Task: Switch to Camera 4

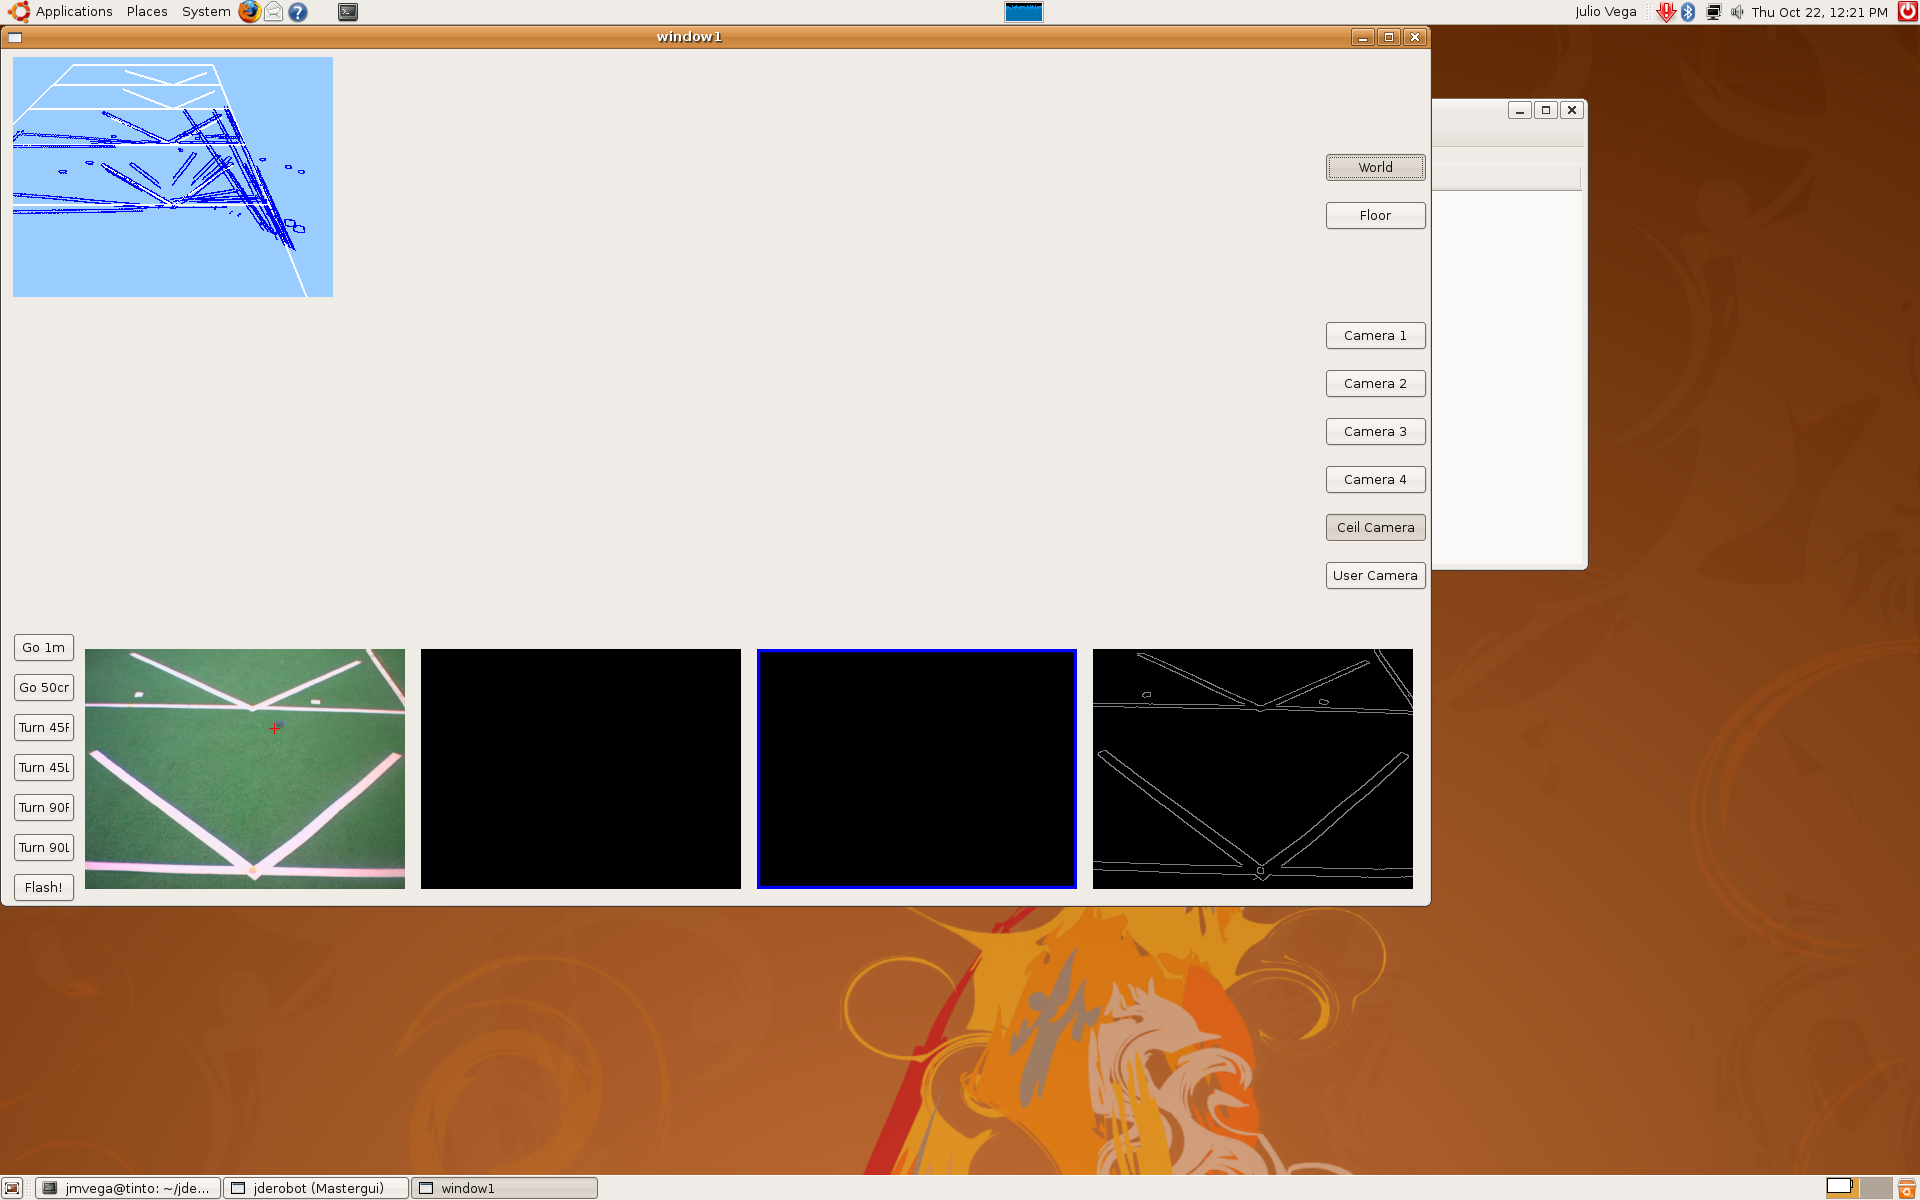Action: pyautogui.click(x=1375, y=479)
